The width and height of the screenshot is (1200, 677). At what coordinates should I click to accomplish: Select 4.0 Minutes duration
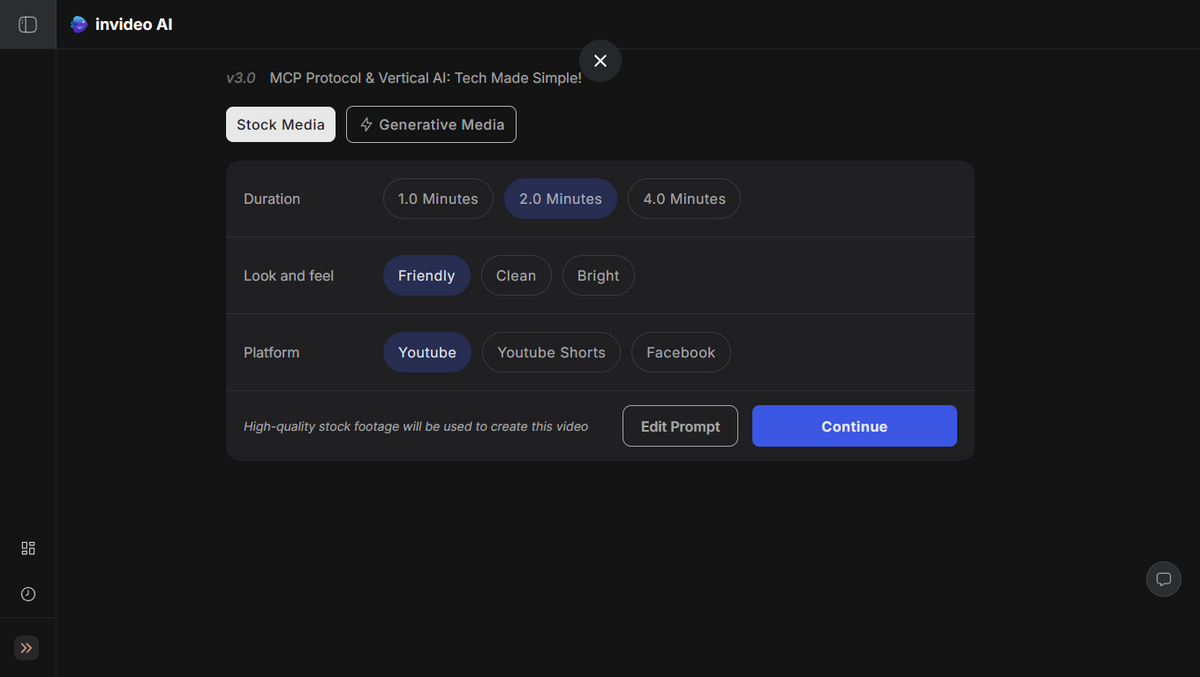click(x=684, y=199)
